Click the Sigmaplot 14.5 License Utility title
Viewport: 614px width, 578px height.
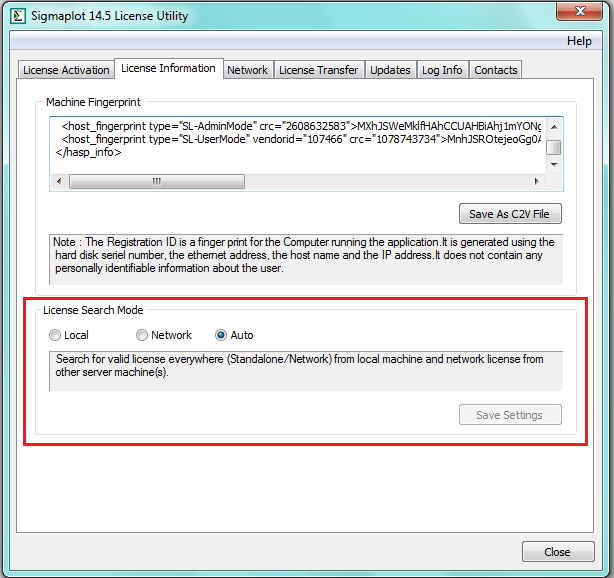(110, 16)
